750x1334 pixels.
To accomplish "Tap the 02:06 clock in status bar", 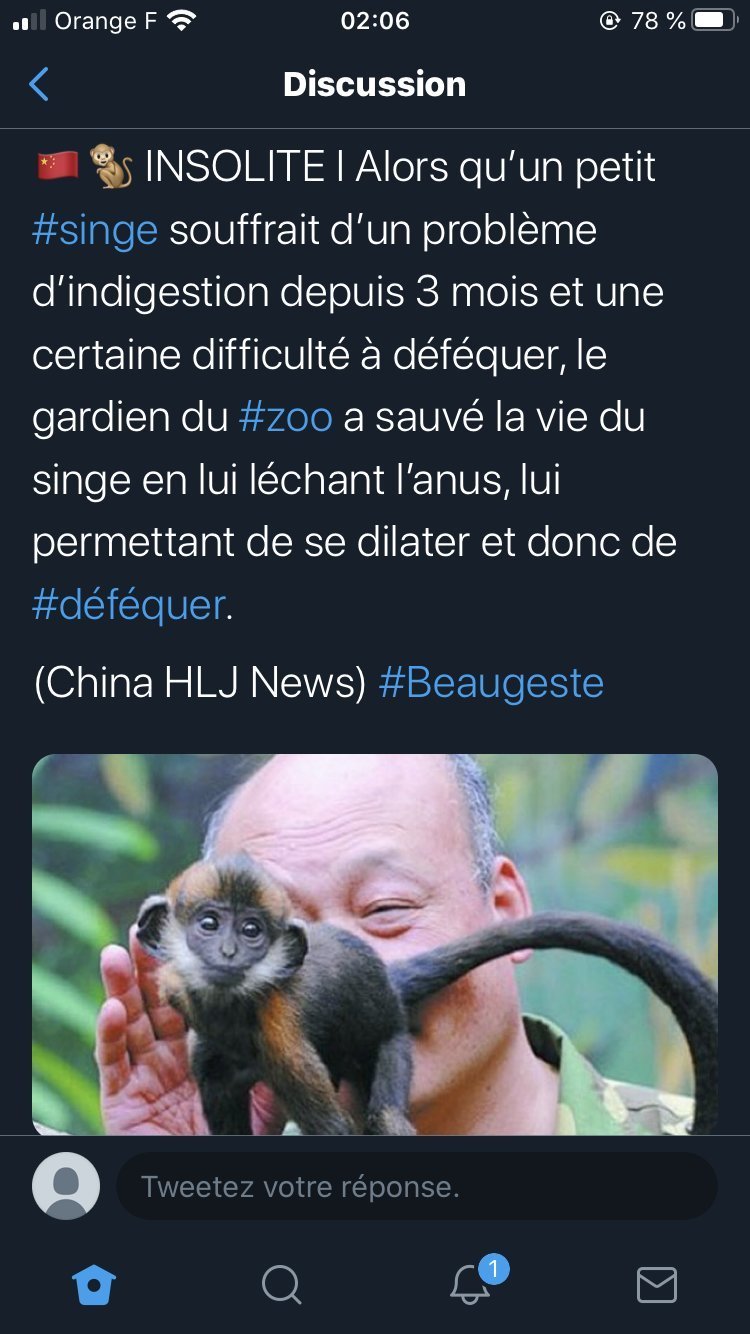I will tap(375, 21).
